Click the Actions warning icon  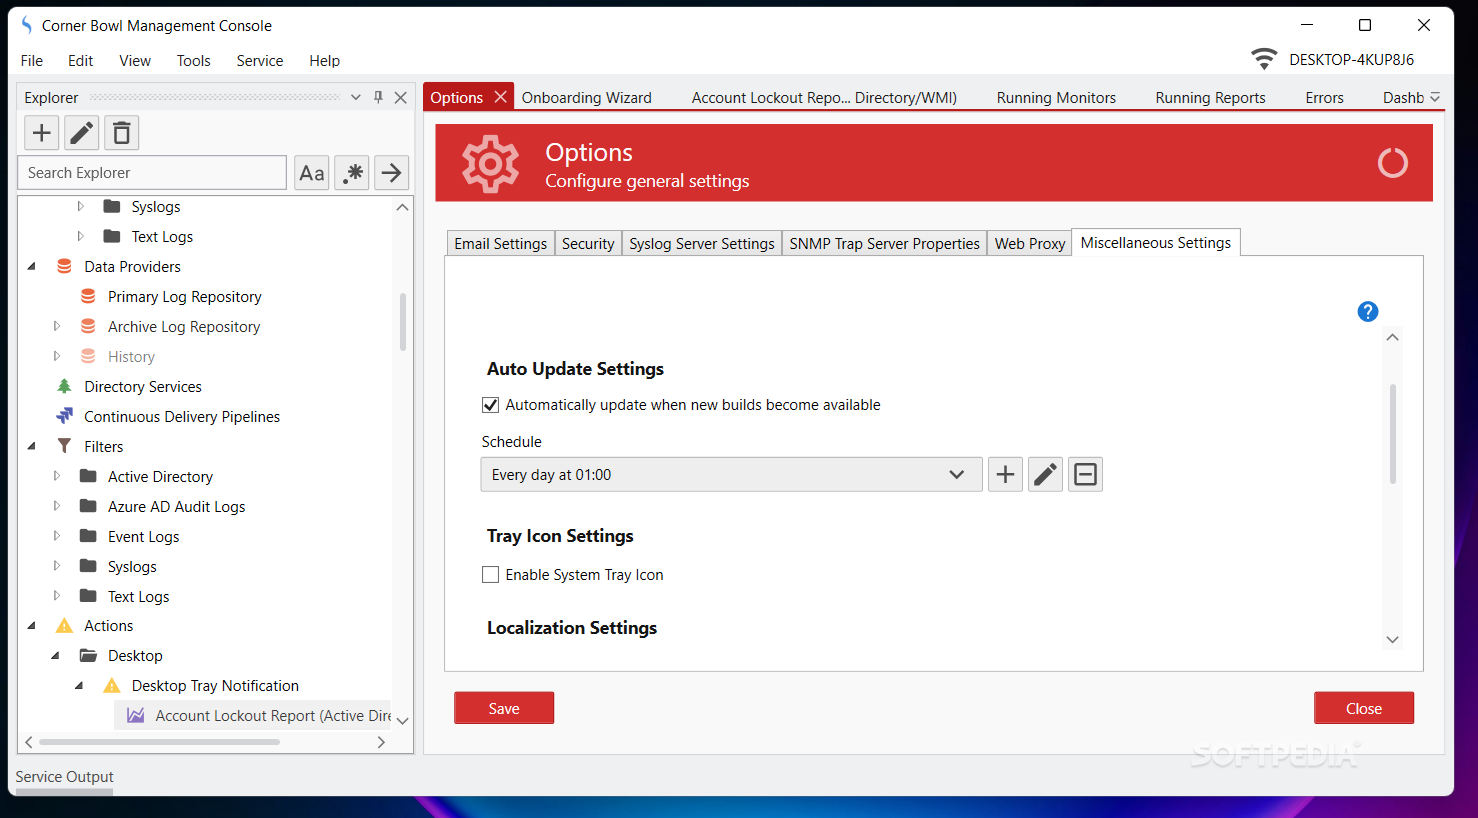(64, 626)
